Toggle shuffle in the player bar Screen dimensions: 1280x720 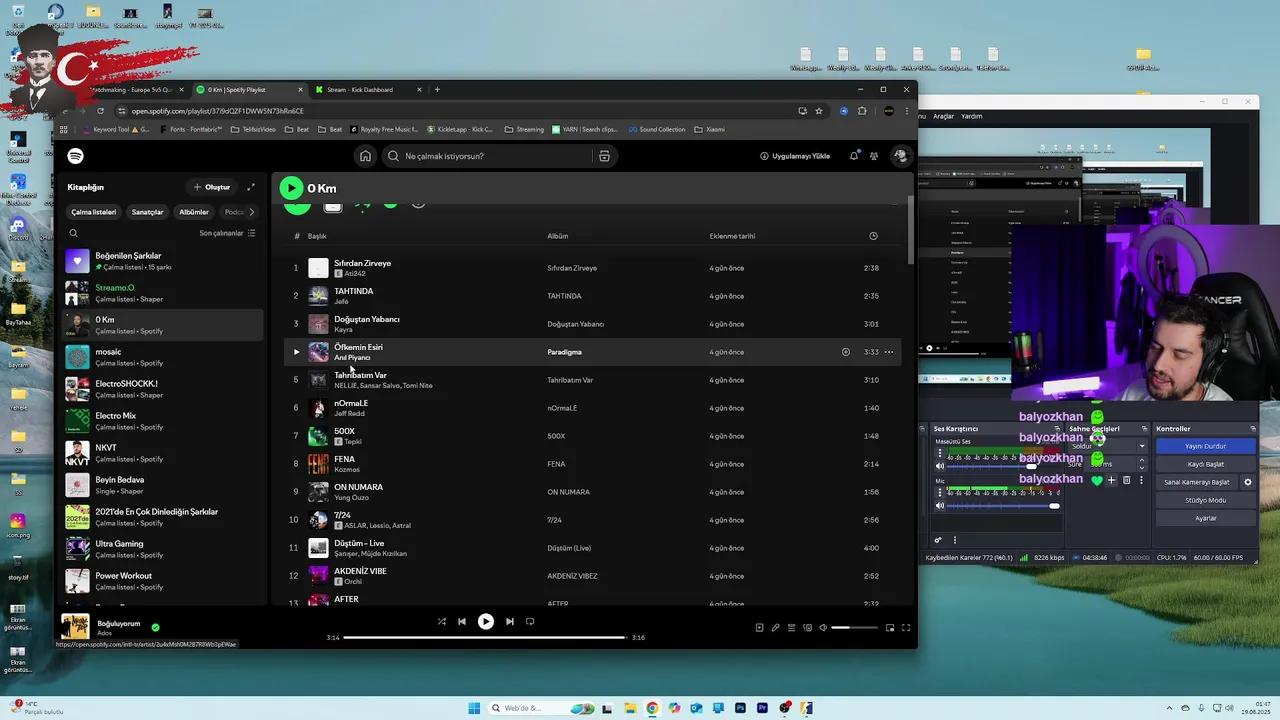[441, 621]
